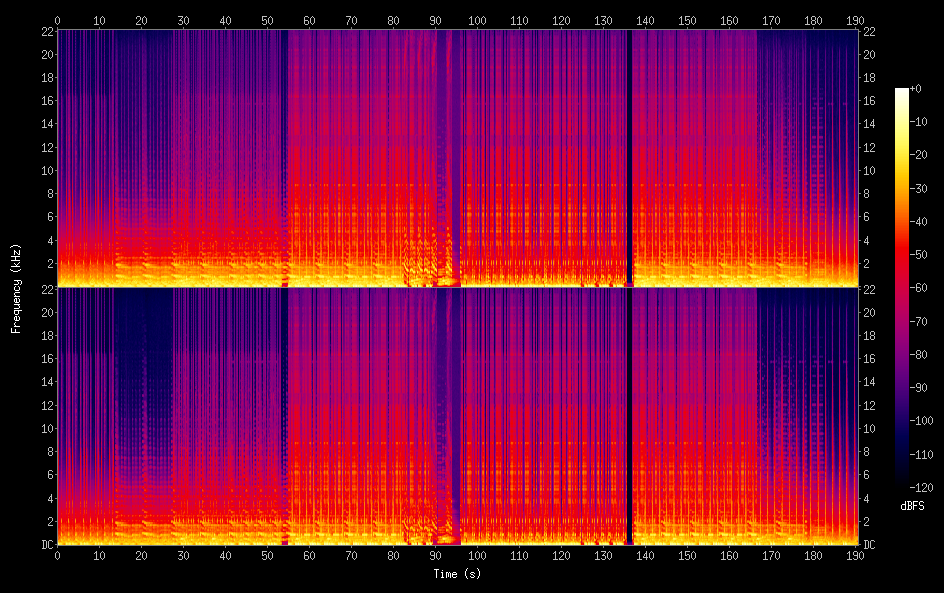Click the "22" label at top-left of upper channel

[45, 31]
